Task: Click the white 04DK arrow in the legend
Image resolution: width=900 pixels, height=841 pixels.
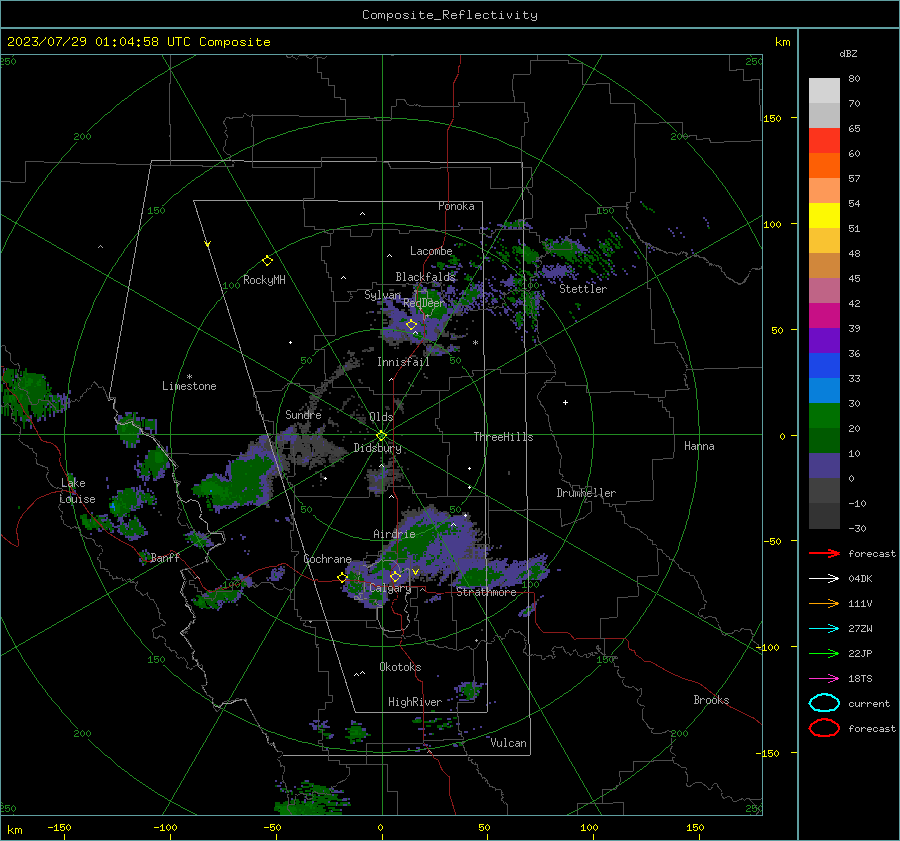Action: tap(824, 578)
